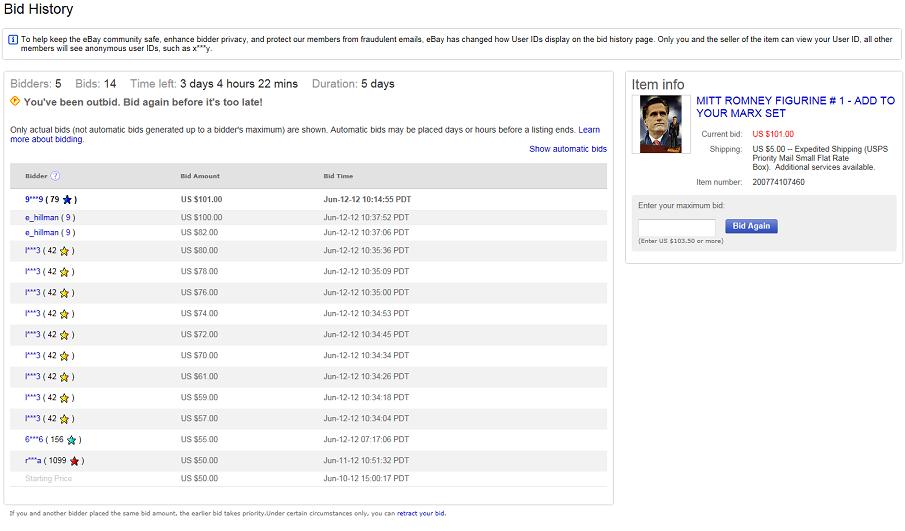Click the Bid Again button
The height and width of the screenshot is (531, 905).
click(x=751, y=226)
